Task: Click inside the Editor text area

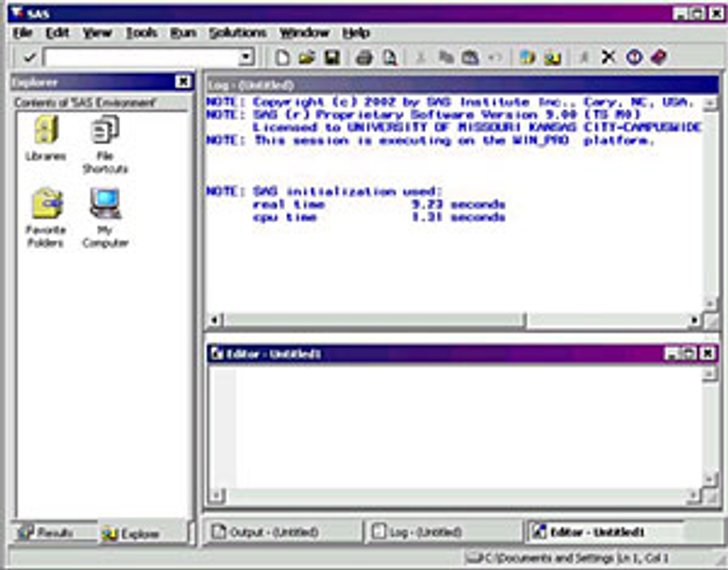Action: (x=469, y=427)
